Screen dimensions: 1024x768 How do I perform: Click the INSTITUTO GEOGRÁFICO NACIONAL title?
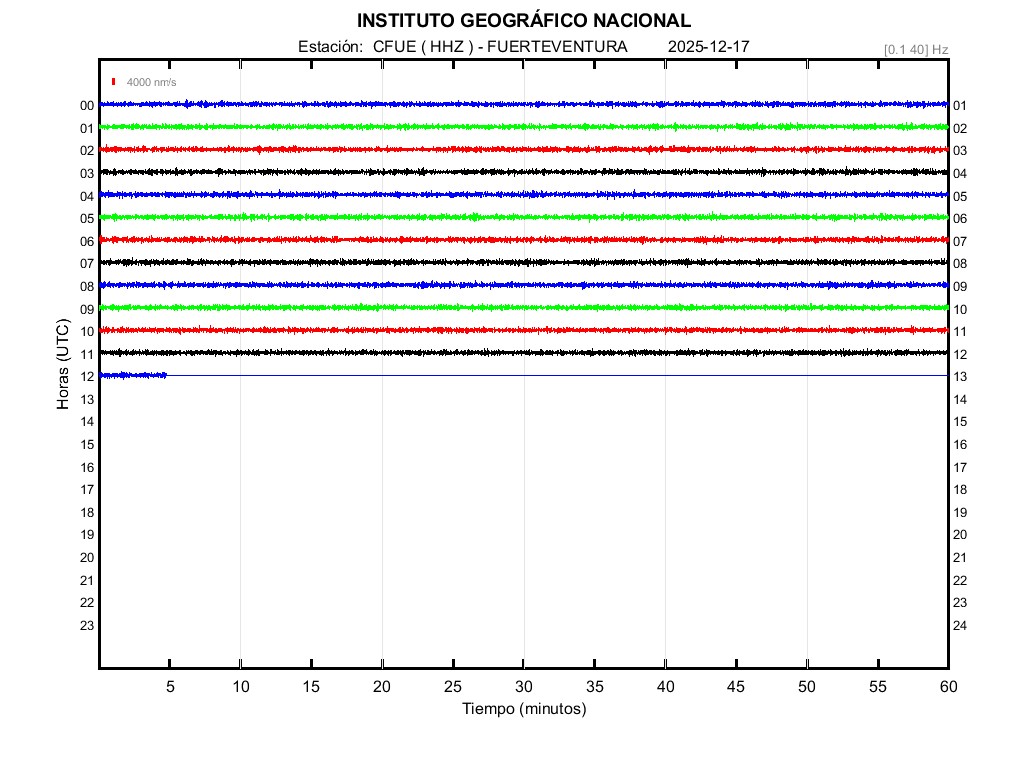tap(523, 21)
